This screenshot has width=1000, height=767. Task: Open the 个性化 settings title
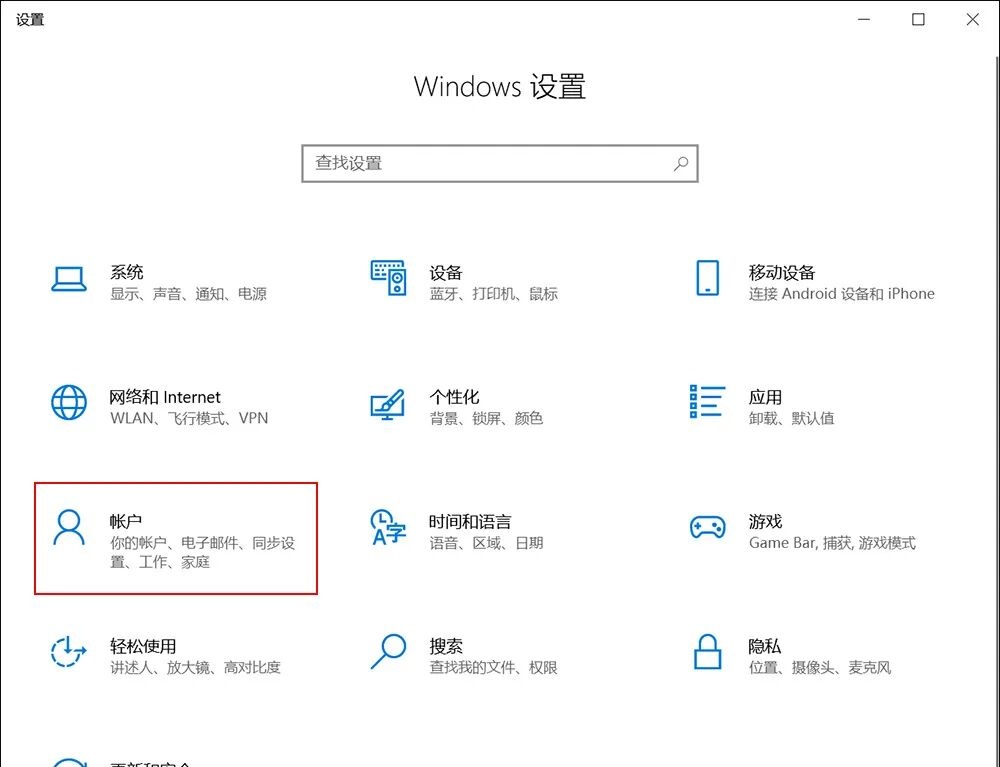(x=454, y=397)
